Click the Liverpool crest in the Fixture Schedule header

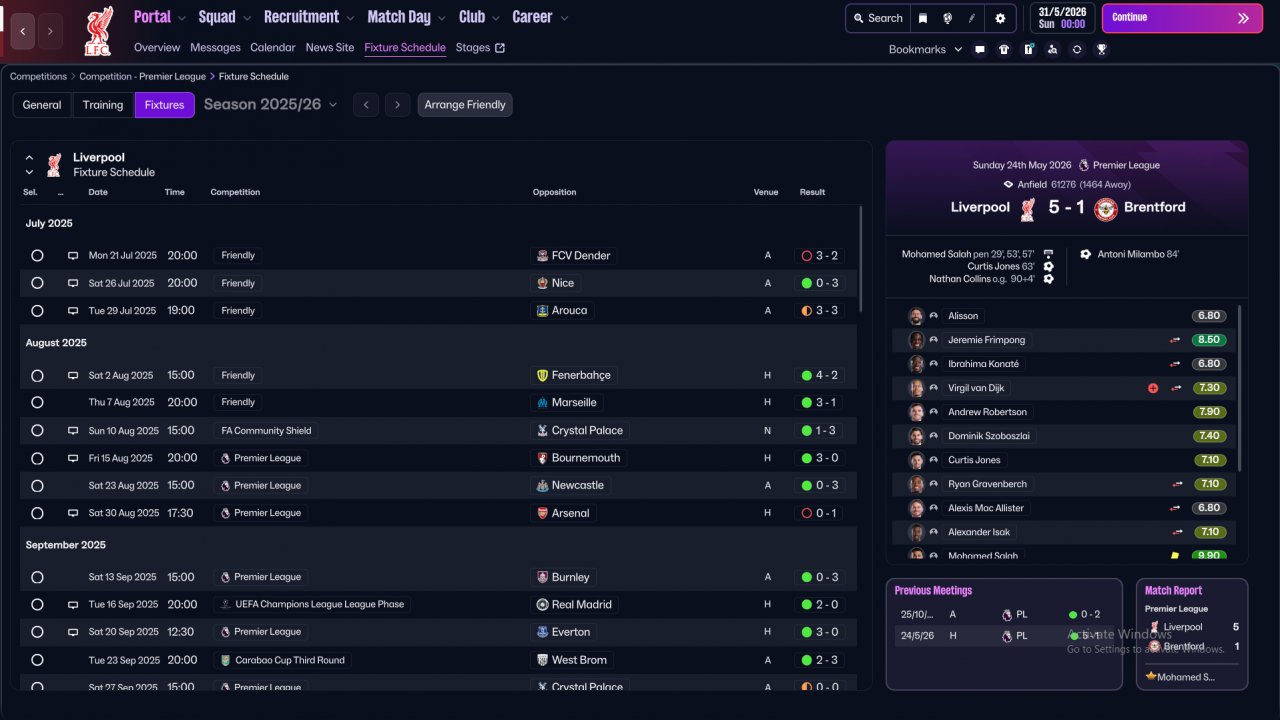point(54,165)
